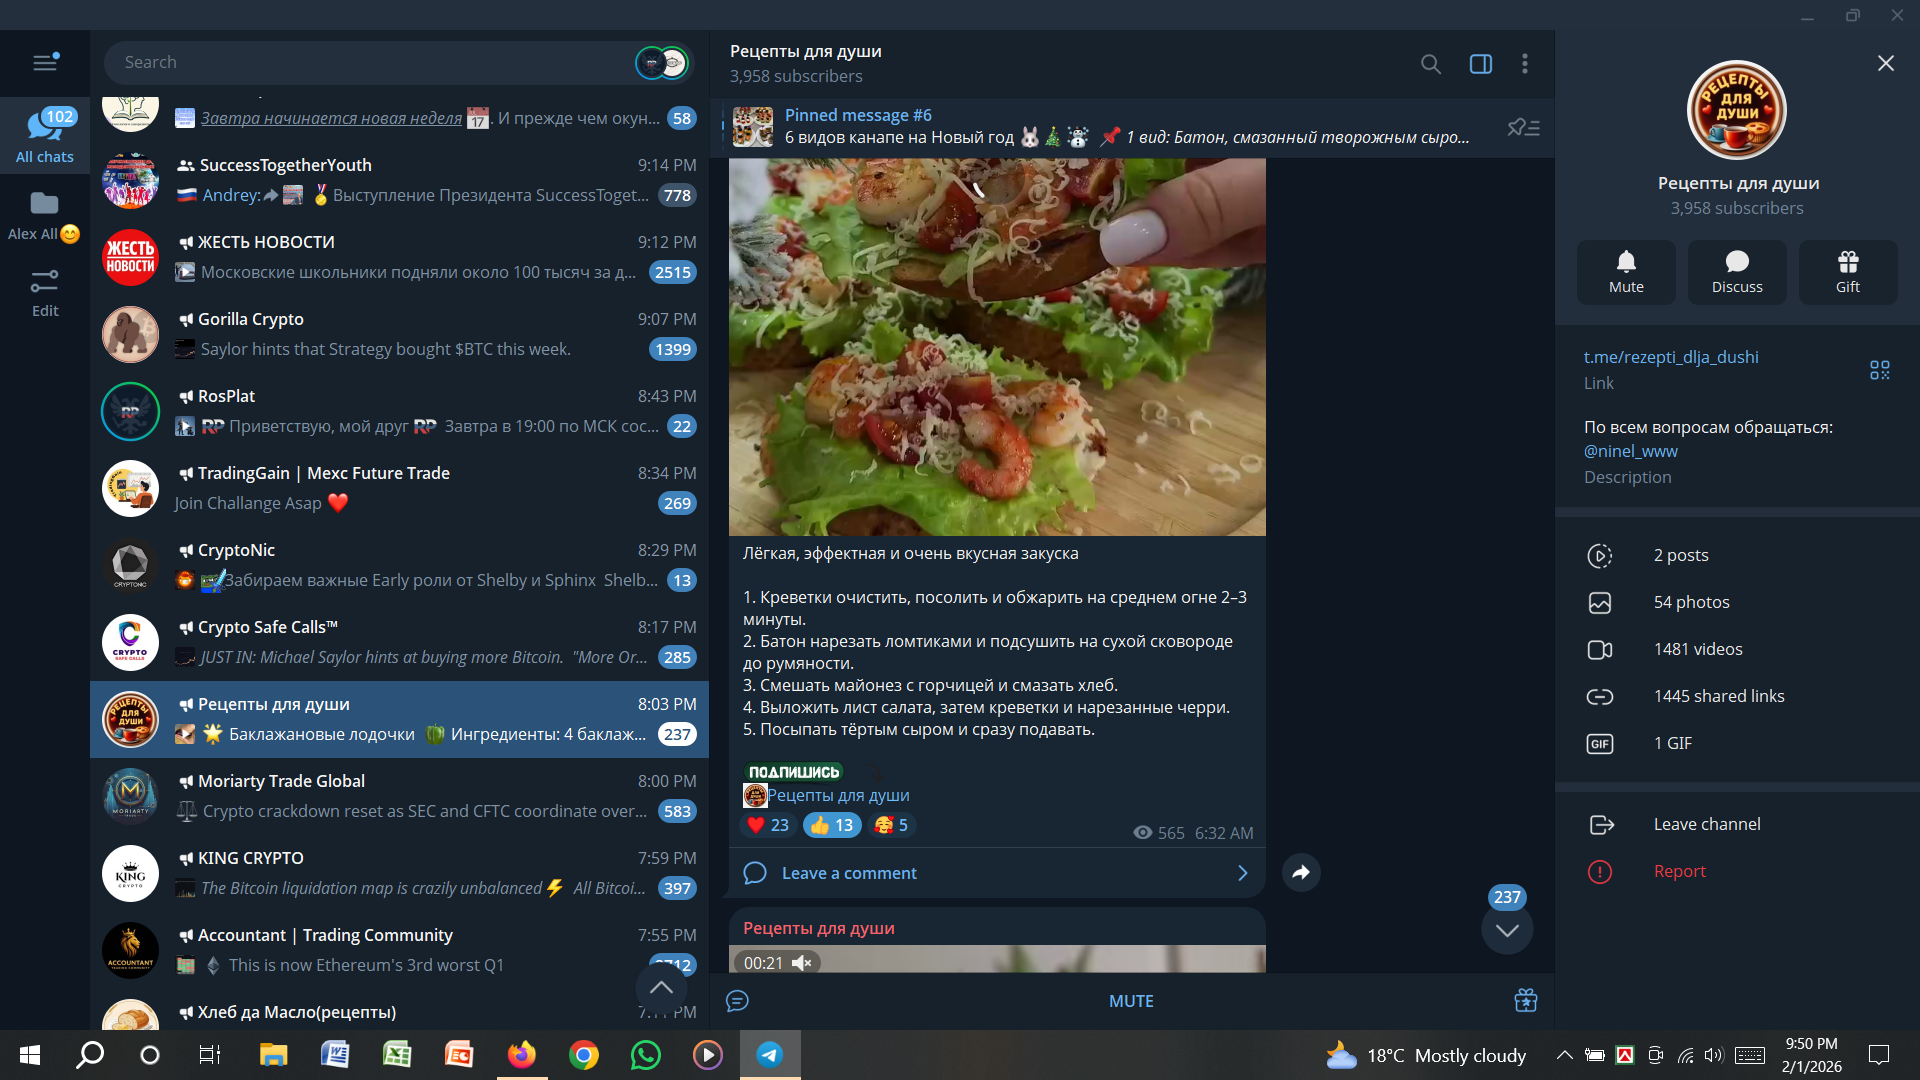
Task: Toggle the right info sidebar panel
Action: pos(1481,64)
